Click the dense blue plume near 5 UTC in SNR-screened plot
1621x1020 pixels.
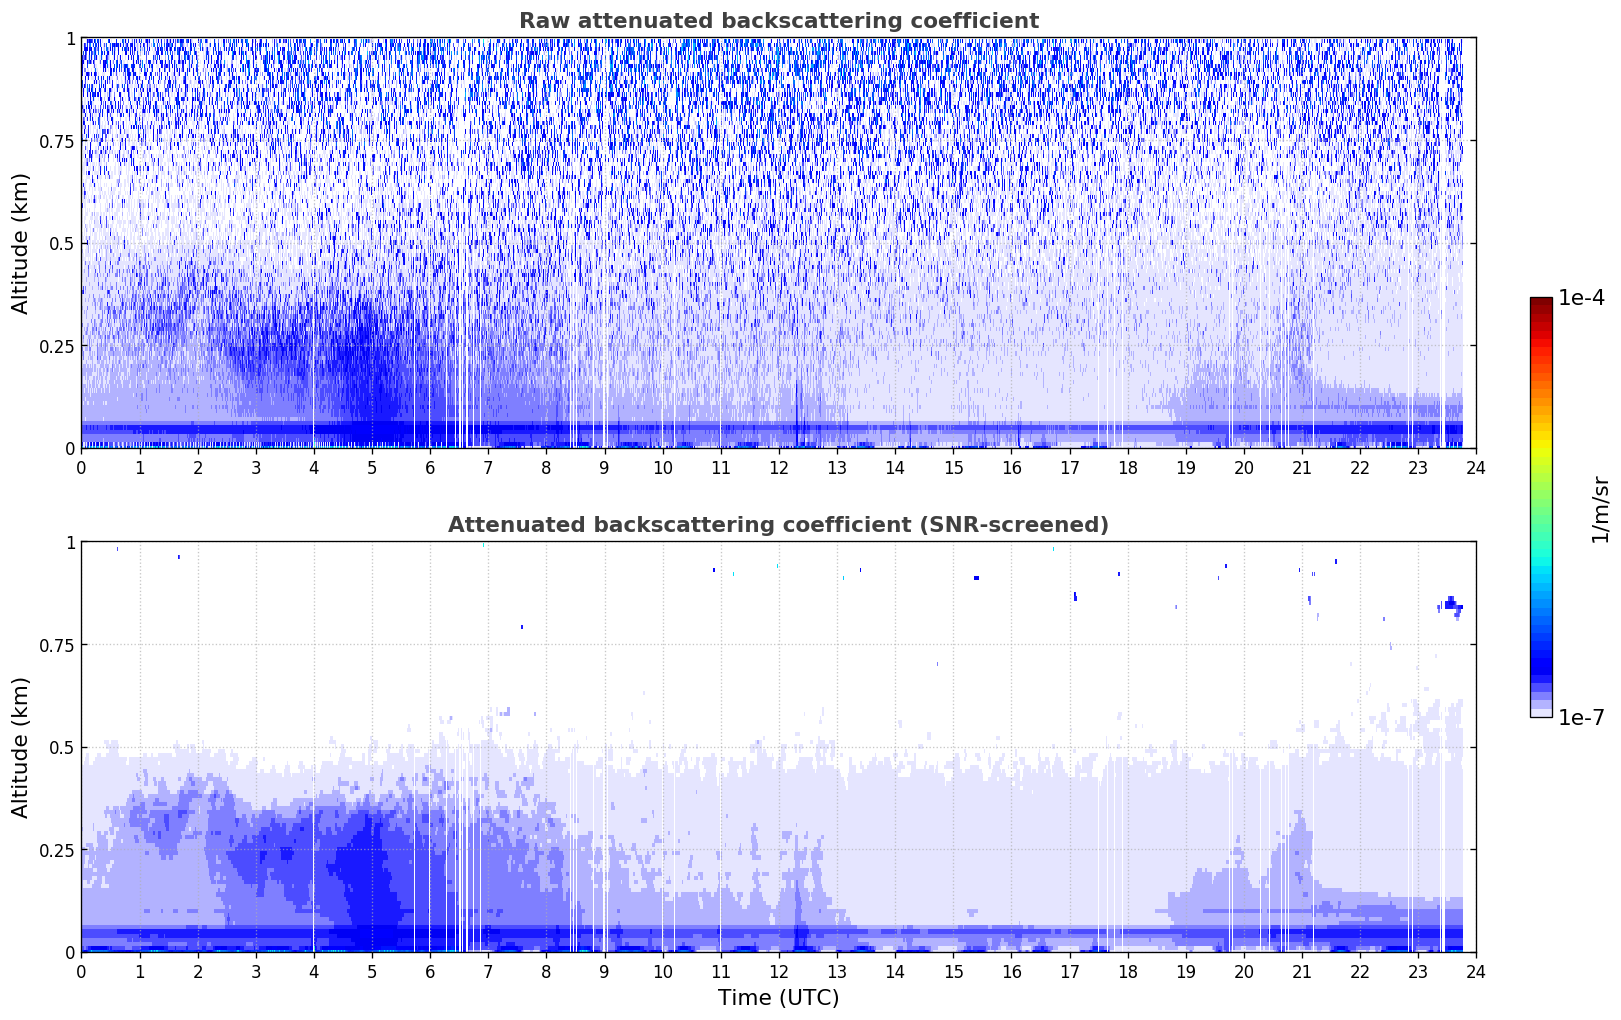pos(368,880)
